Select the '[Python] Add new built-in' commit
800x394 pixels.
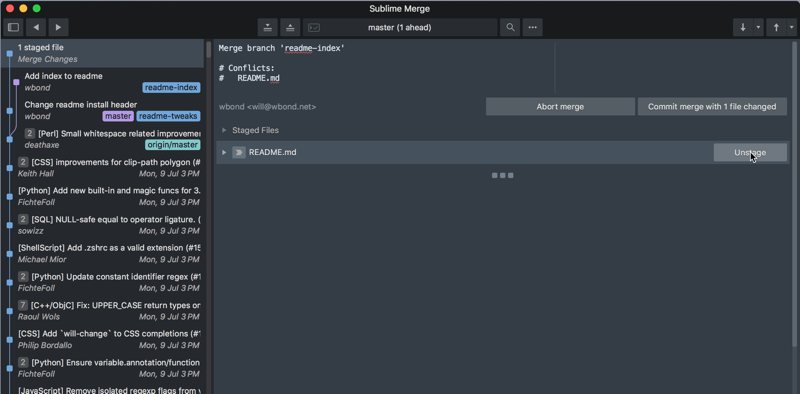[x=103, y=196]
